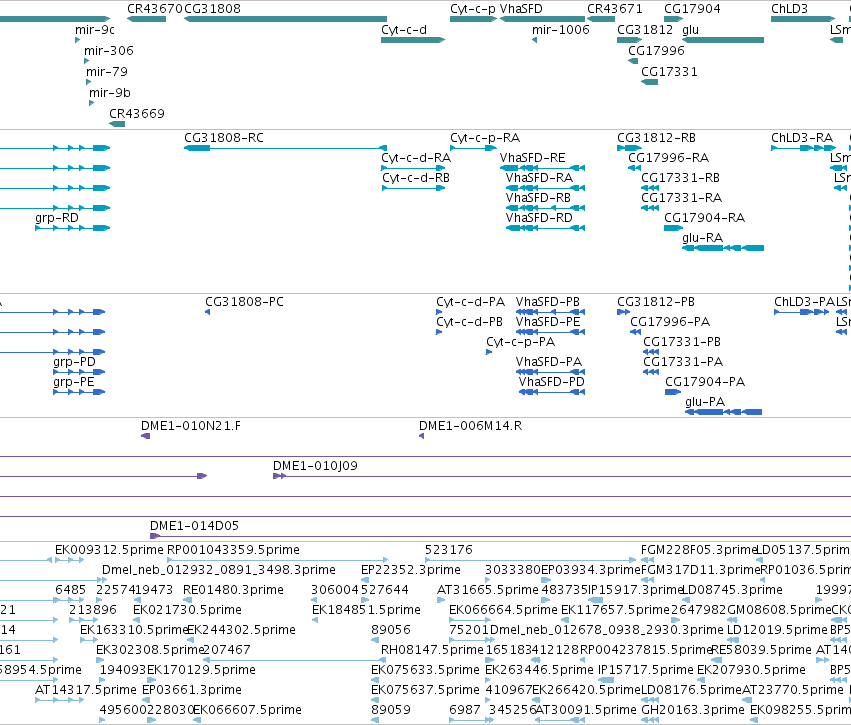Select the CG17331 gene label

coord(669,72)
